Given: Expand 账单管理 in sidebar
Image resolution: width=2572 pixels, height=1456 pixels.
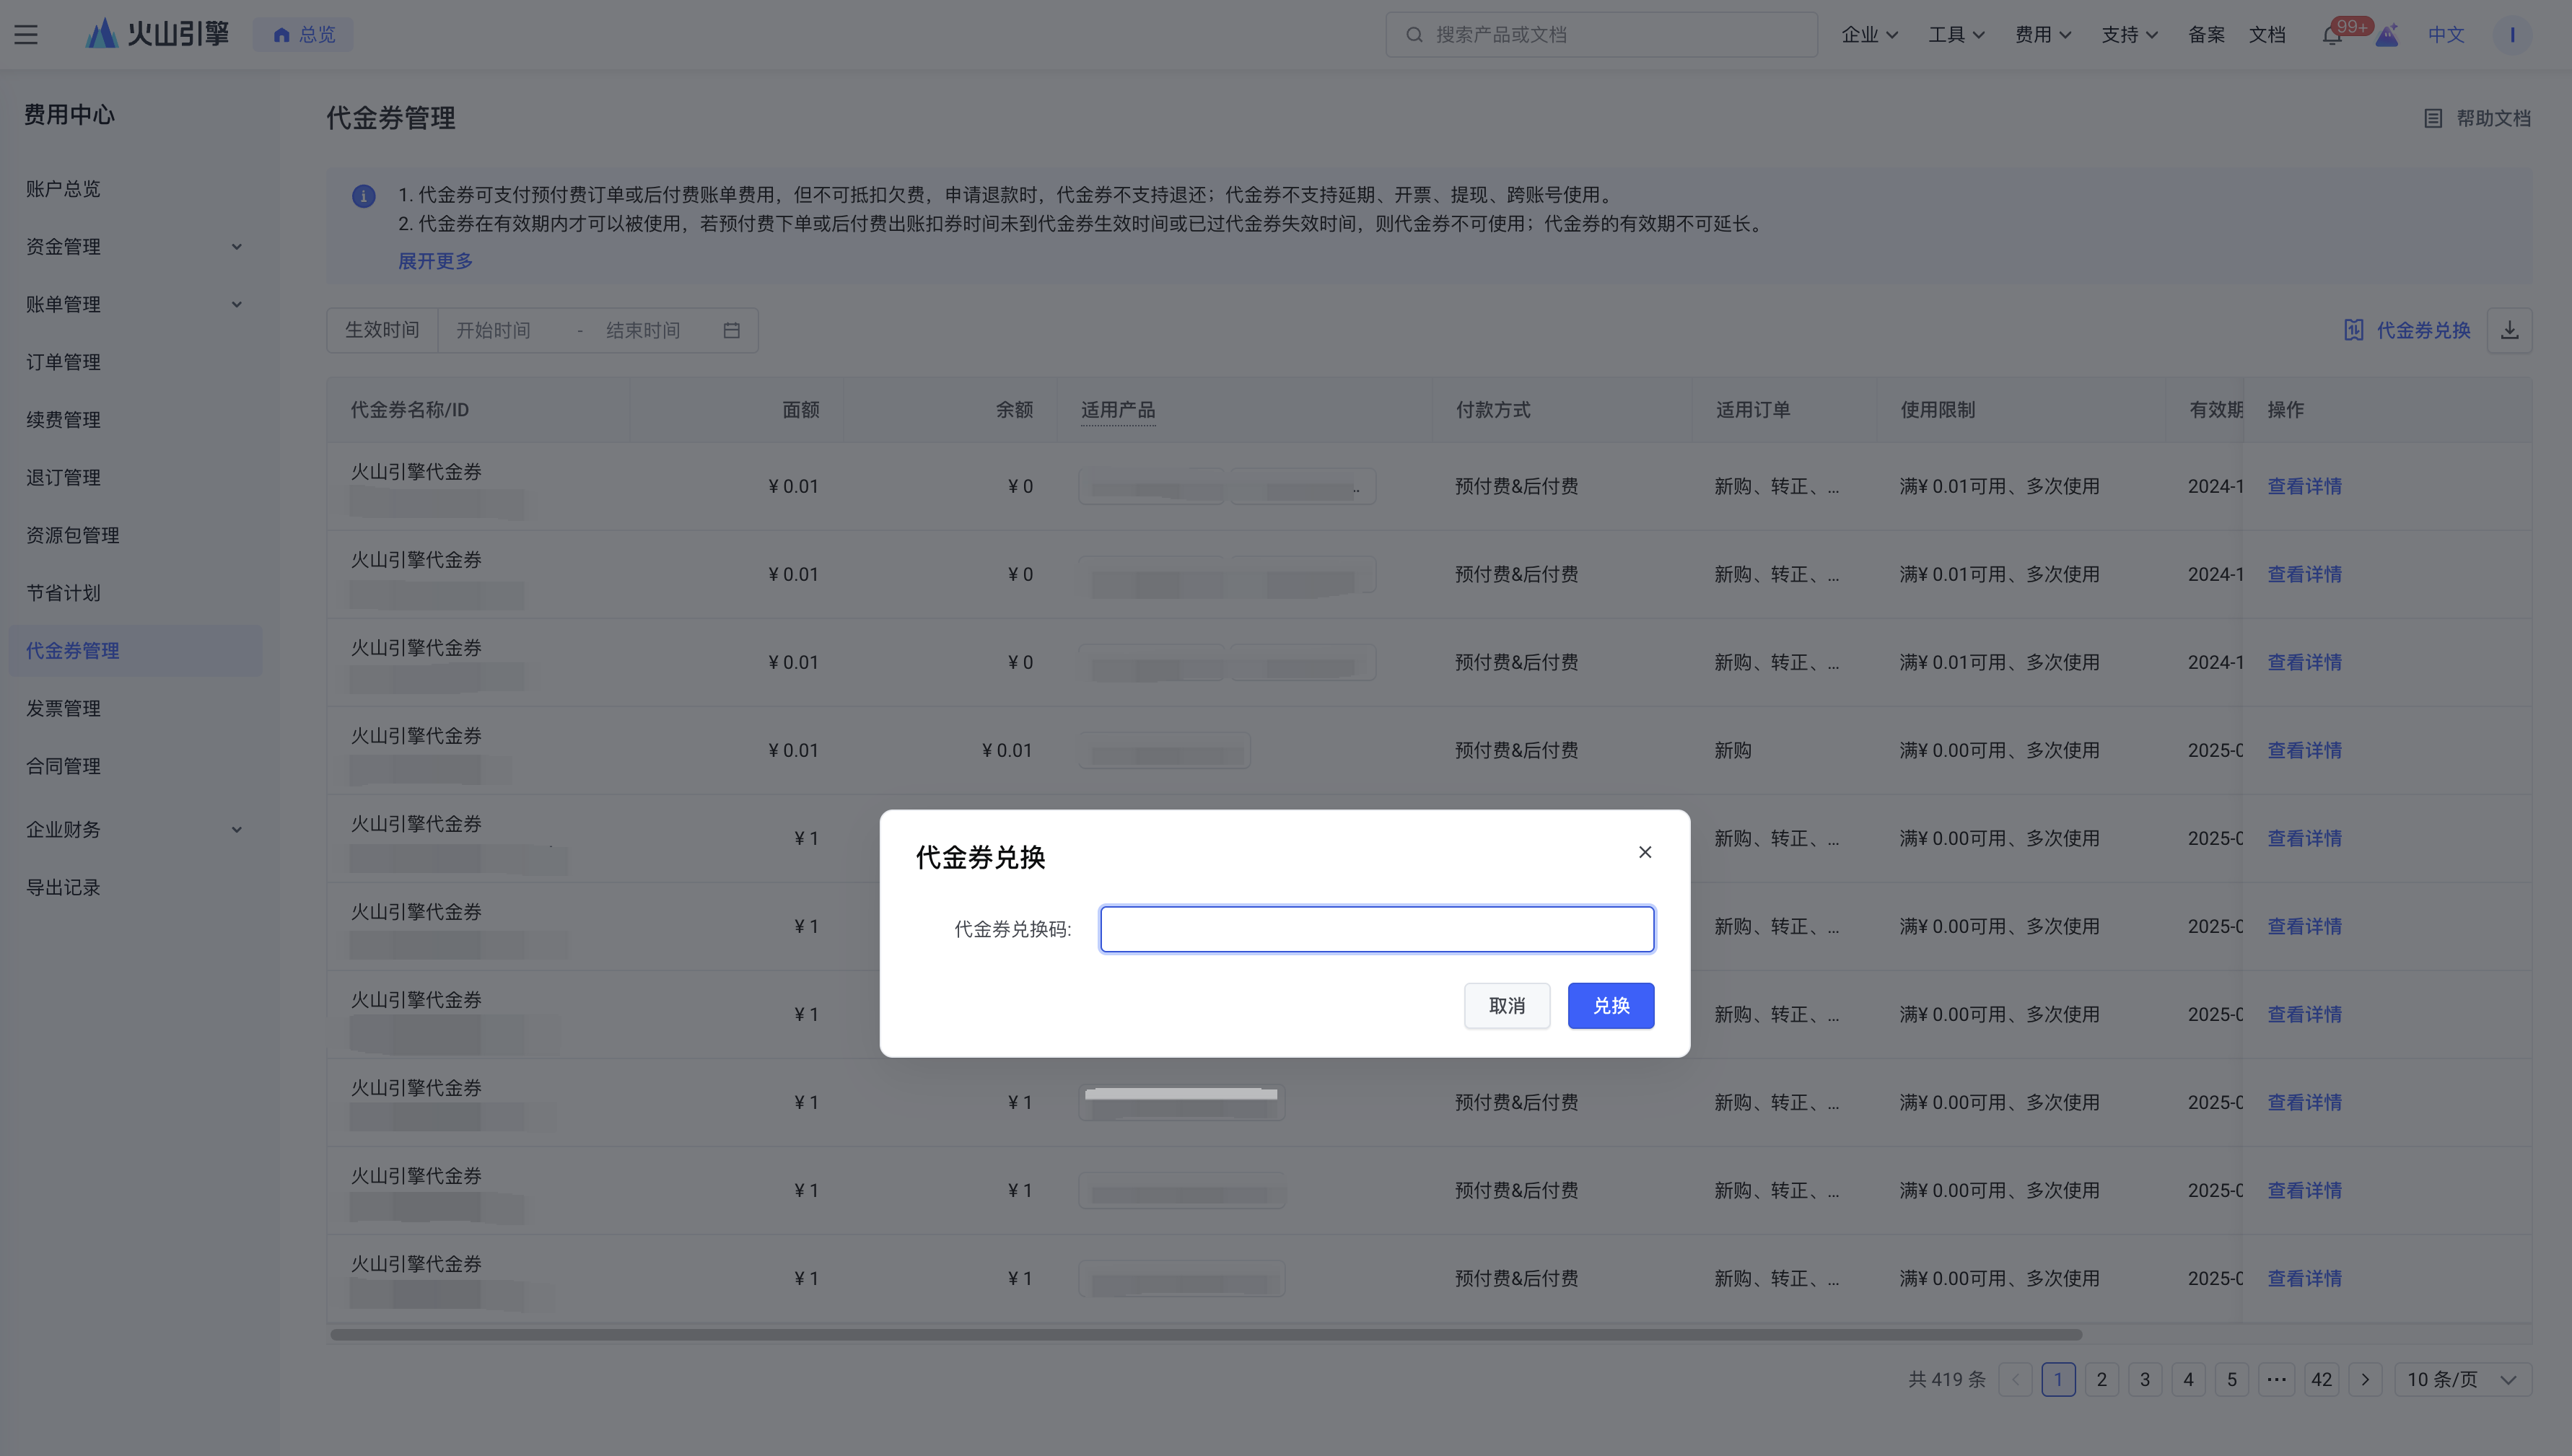Looking at the screenshot, I should 135,304.
